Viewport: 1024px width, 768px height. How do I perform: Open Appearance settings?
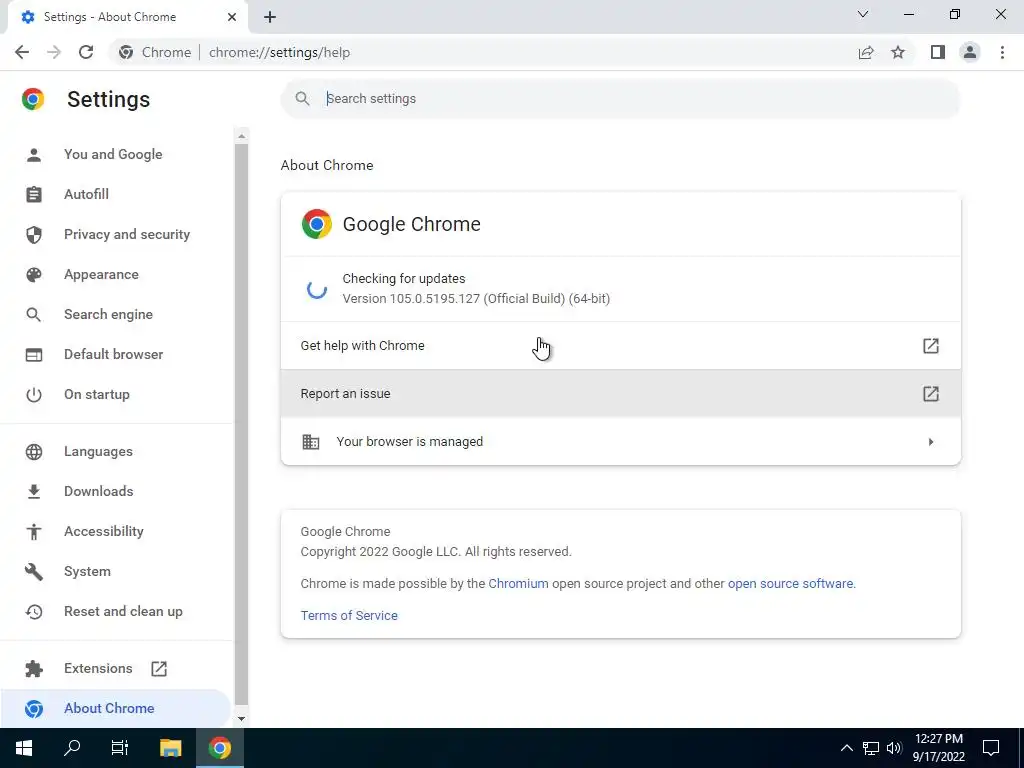[x=116, y=274]
